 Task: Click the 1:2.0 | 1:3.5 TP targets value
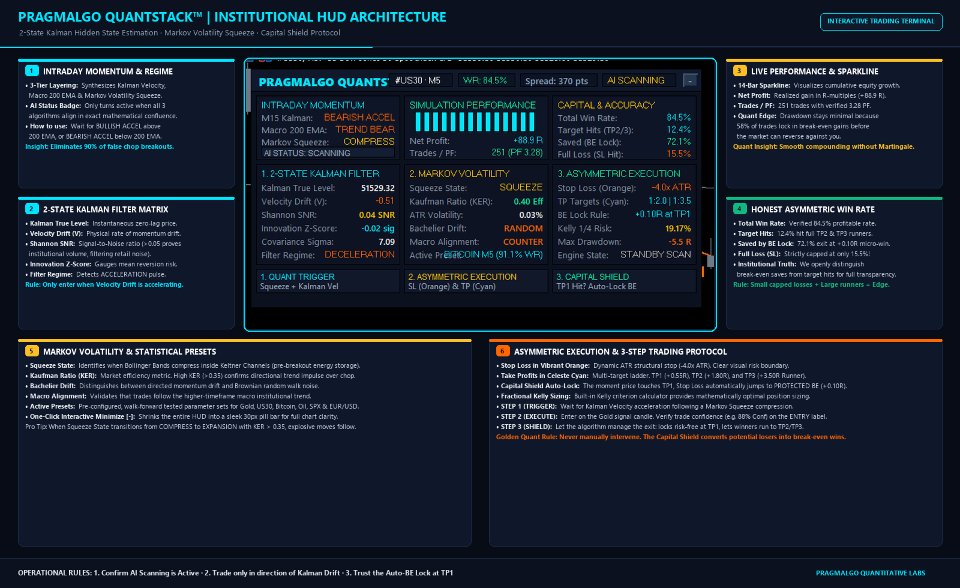coord(670,201)
